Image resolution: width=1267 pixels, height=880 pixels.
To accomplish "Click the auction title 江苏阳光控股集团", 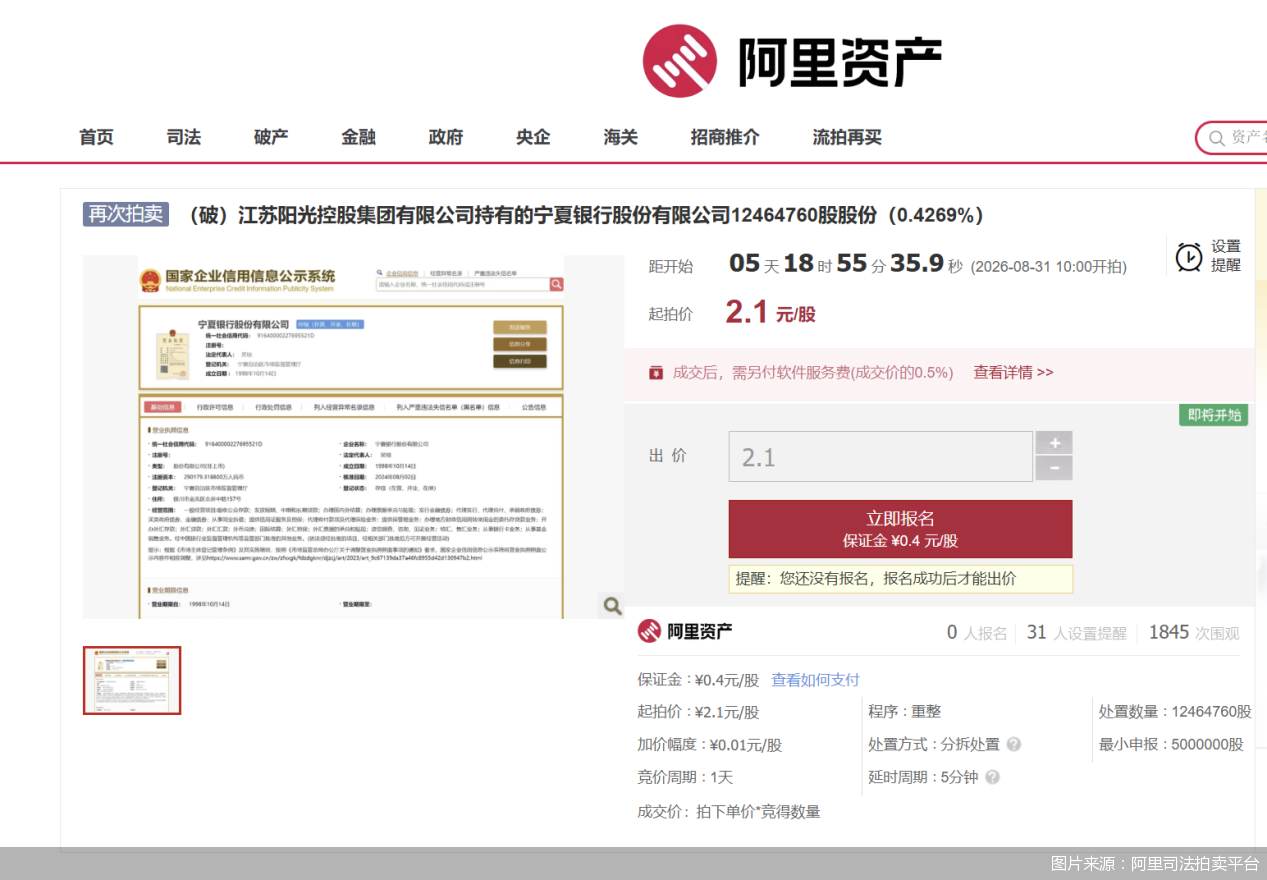I will click(x=585, y=215).
